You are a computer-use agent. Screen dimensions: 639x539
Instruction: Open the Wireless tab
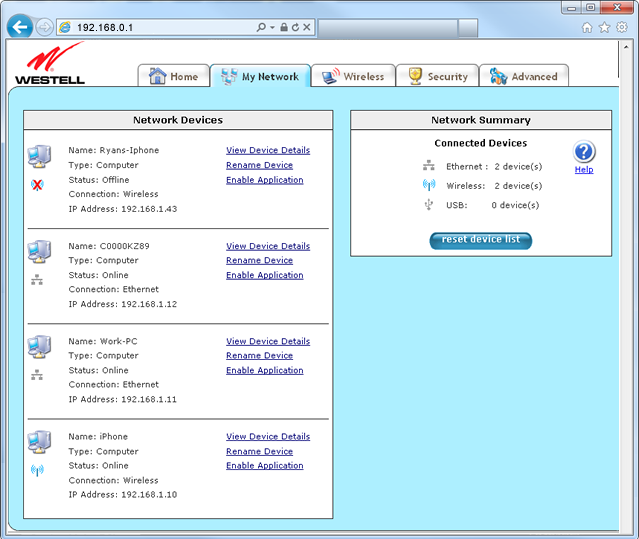[353, 76]
